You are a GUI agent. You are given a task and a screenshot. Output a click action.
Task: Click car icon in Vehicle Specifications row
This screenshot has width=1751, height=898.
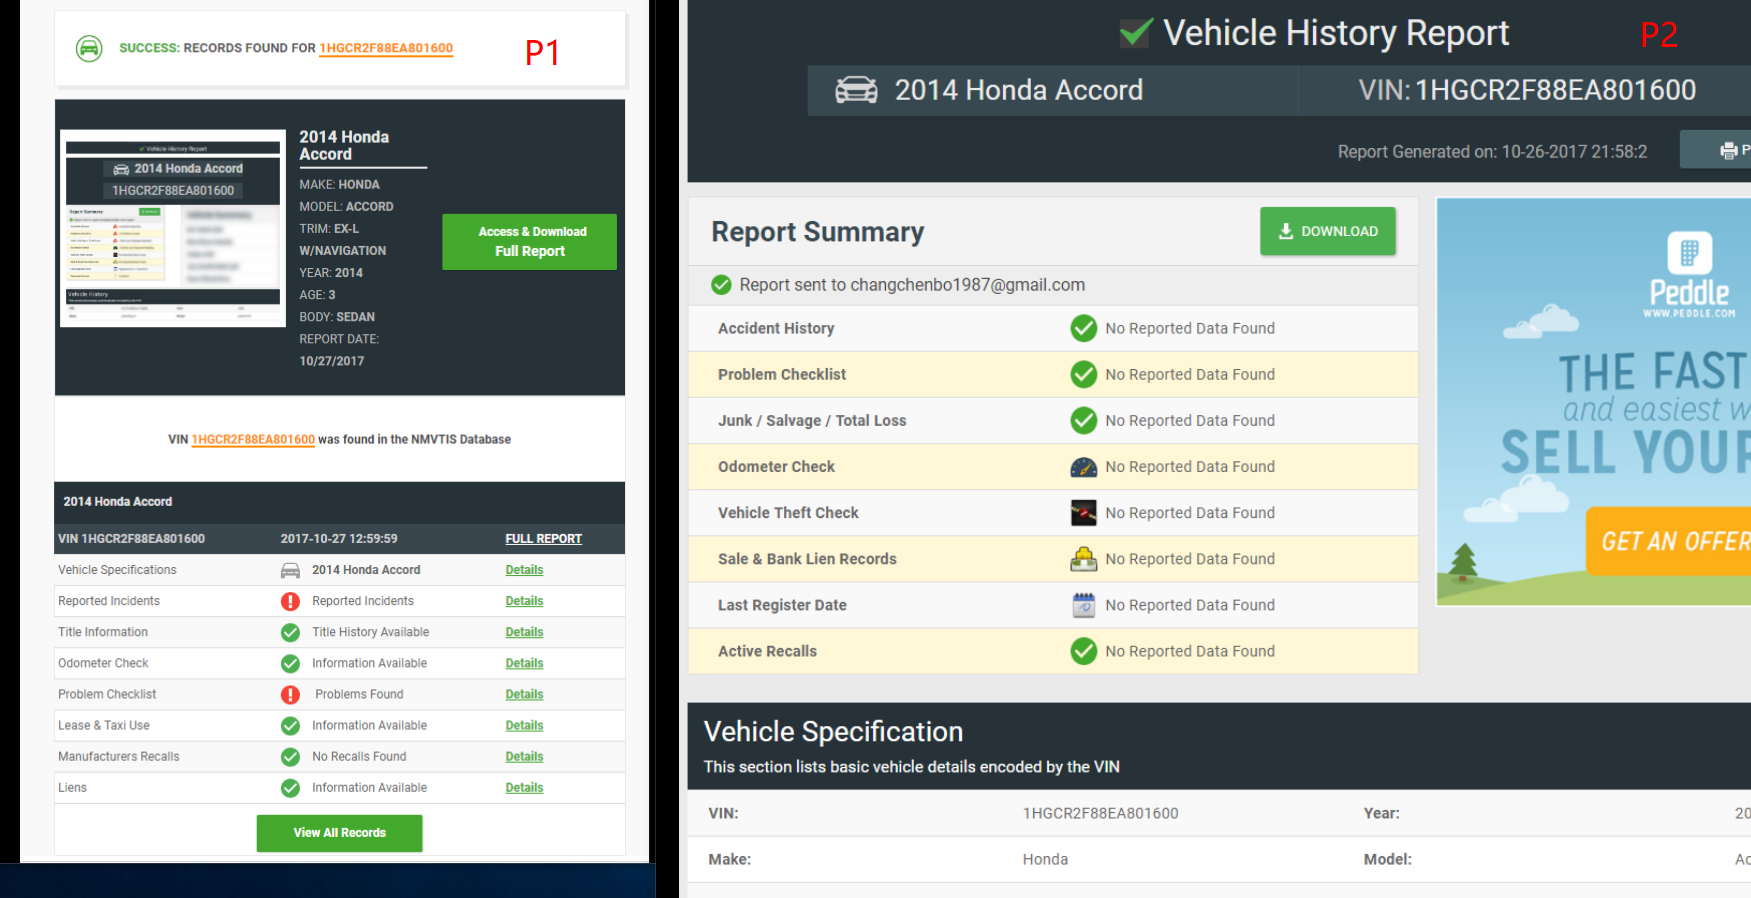290,570
